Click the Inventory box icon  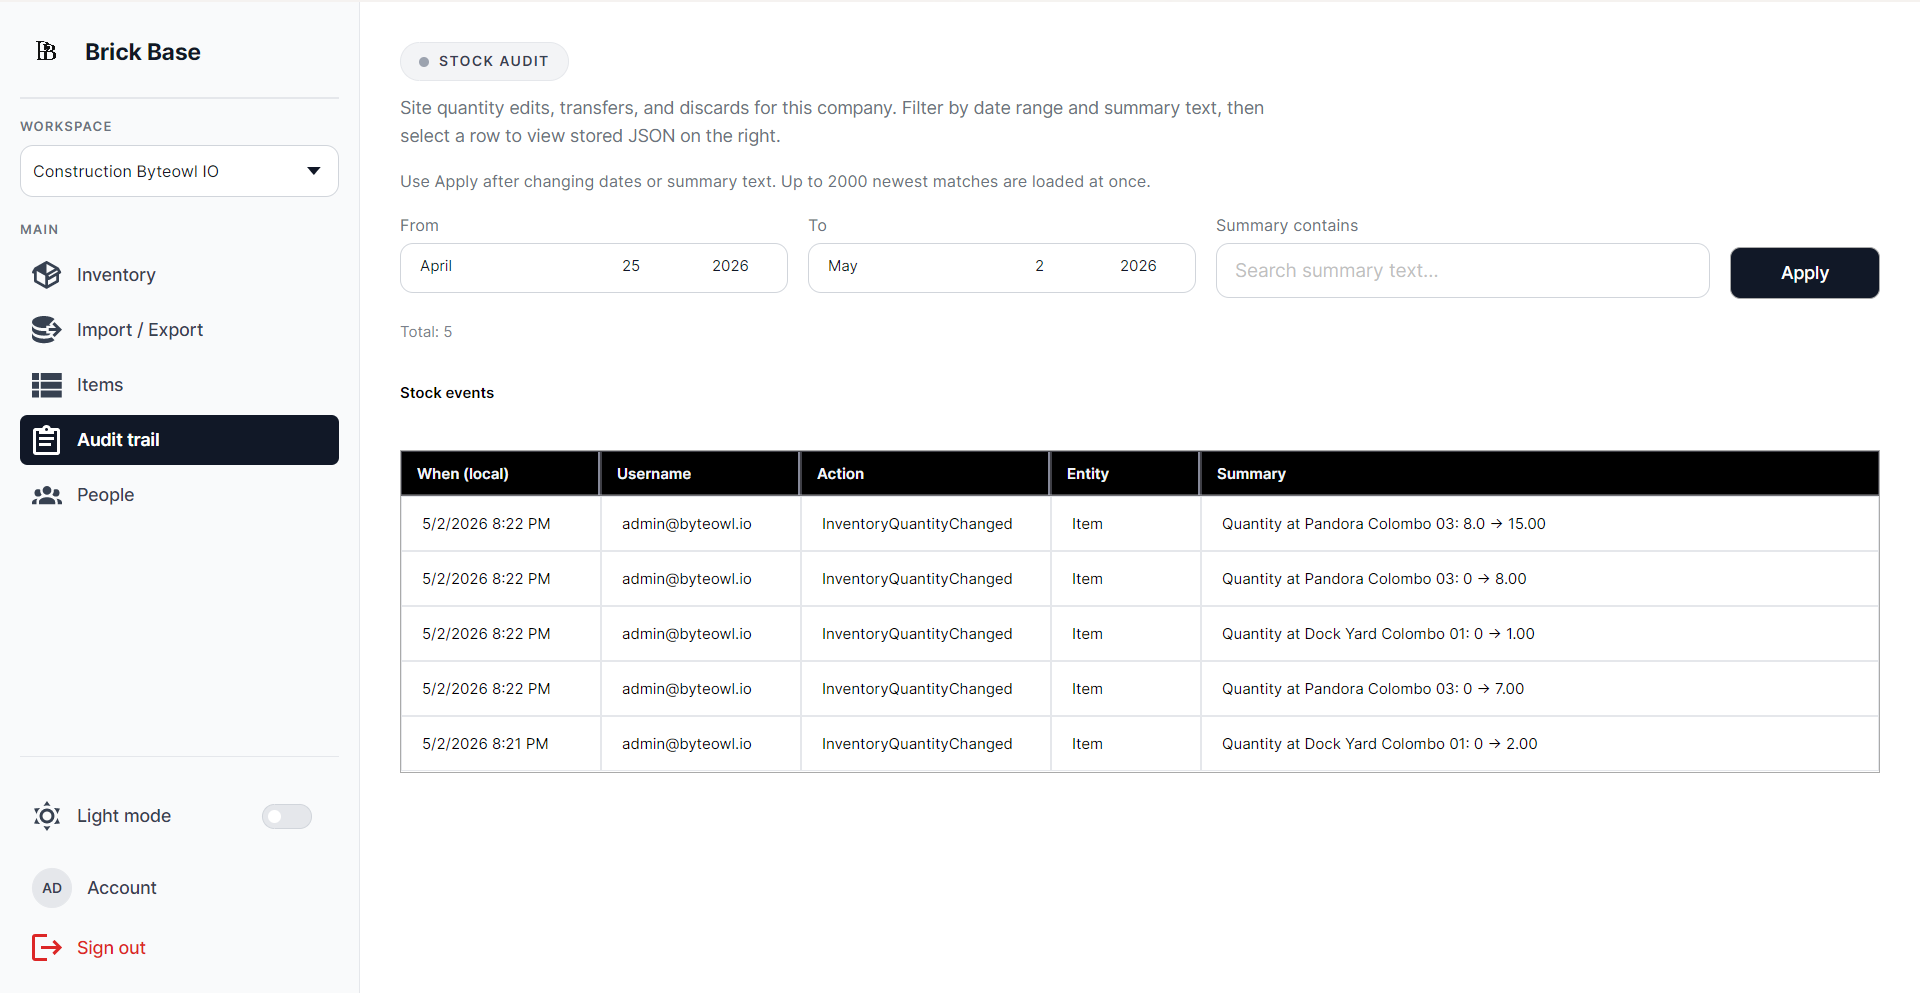pos(46,275)
